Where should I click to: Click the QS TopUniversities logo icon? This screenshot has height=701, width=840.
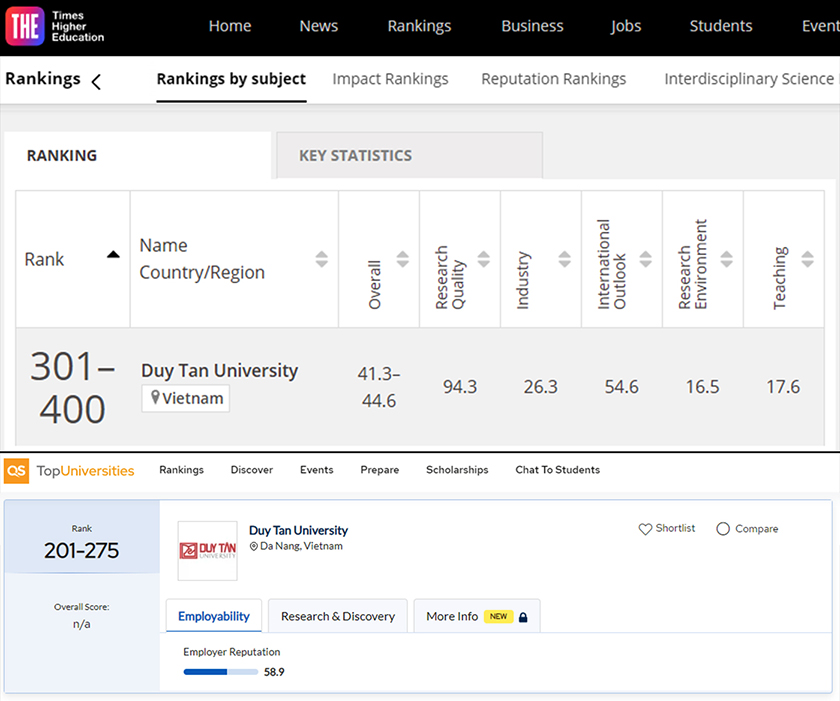click(x=17, y=471)
